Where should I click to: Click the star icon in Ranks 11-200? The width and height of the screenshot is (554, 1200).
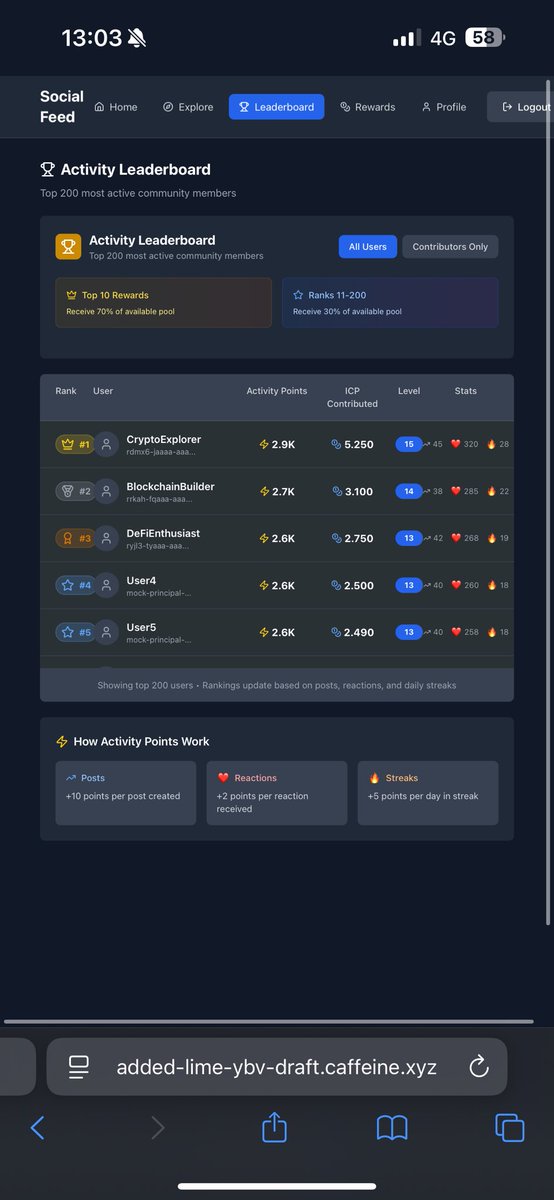[x=298, y=296]
